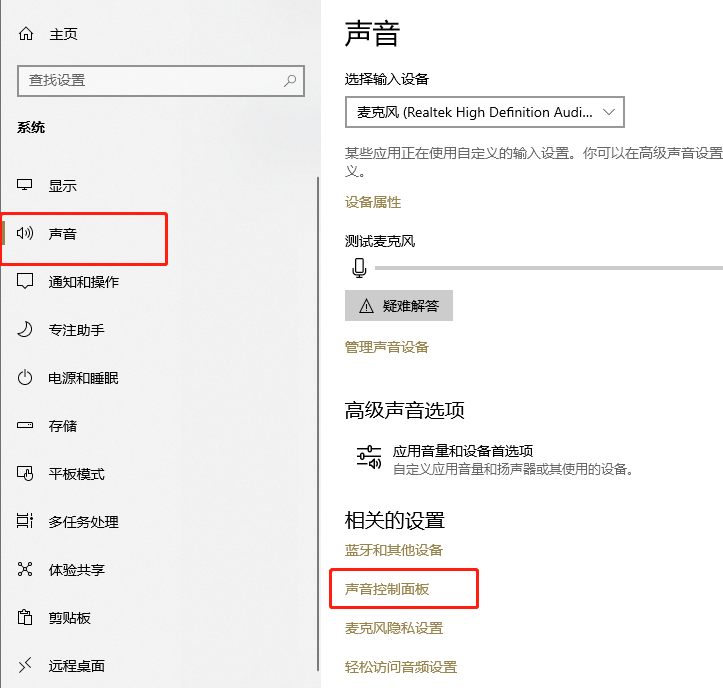
Task: Click the microphone icon under 测试麦克风
Action: (359, 268)
